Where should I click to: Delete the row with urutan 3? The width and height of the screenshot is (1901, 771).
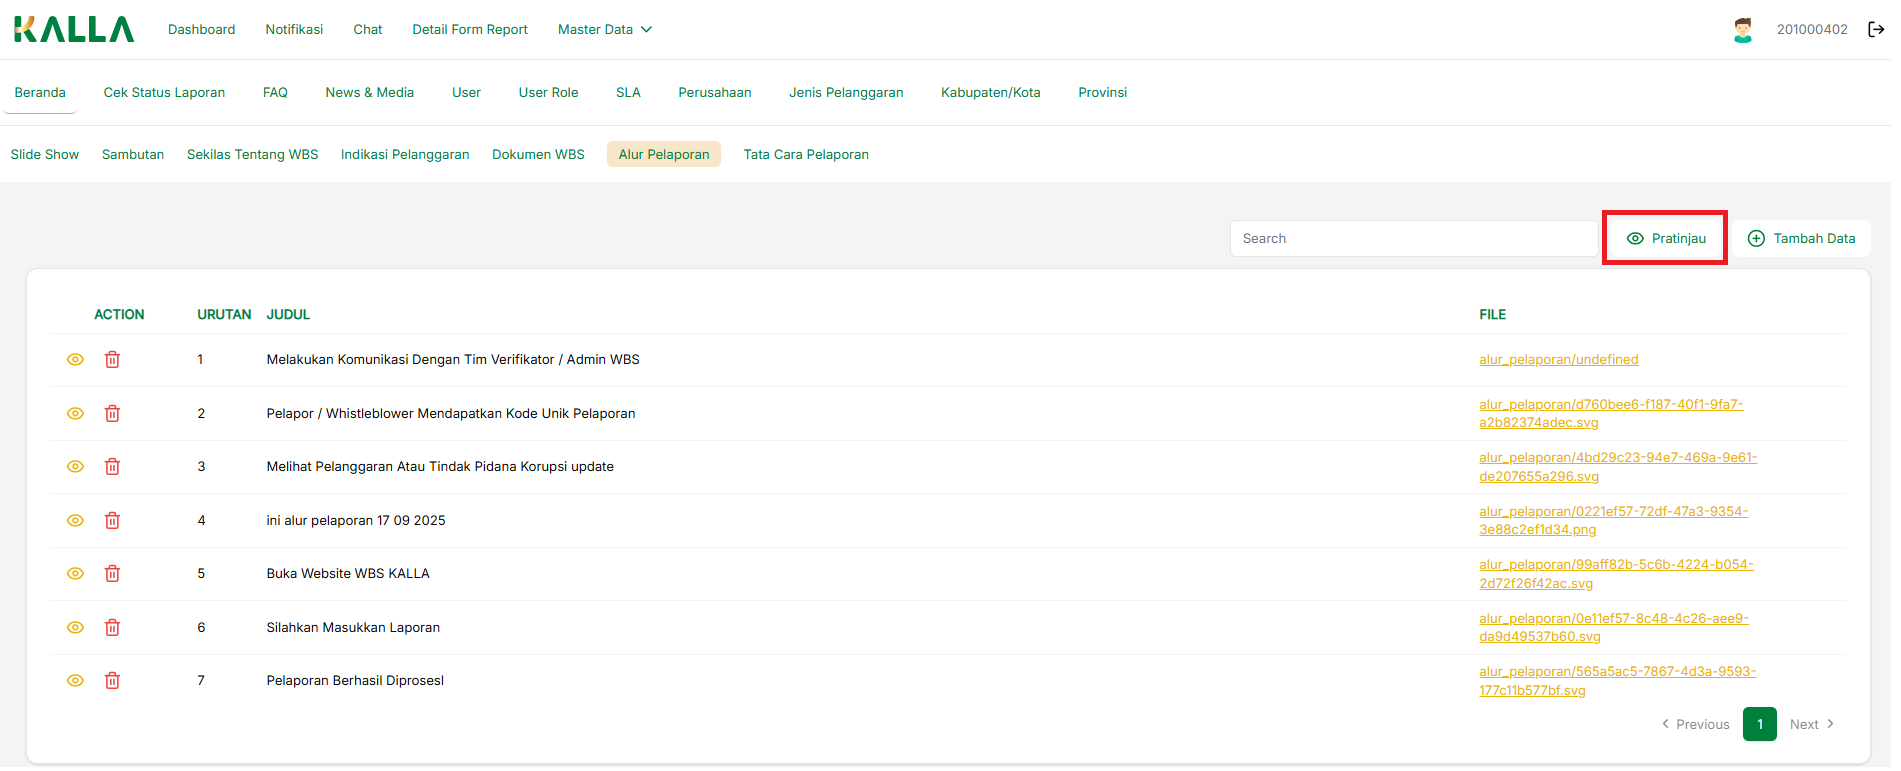click(112, 467)
